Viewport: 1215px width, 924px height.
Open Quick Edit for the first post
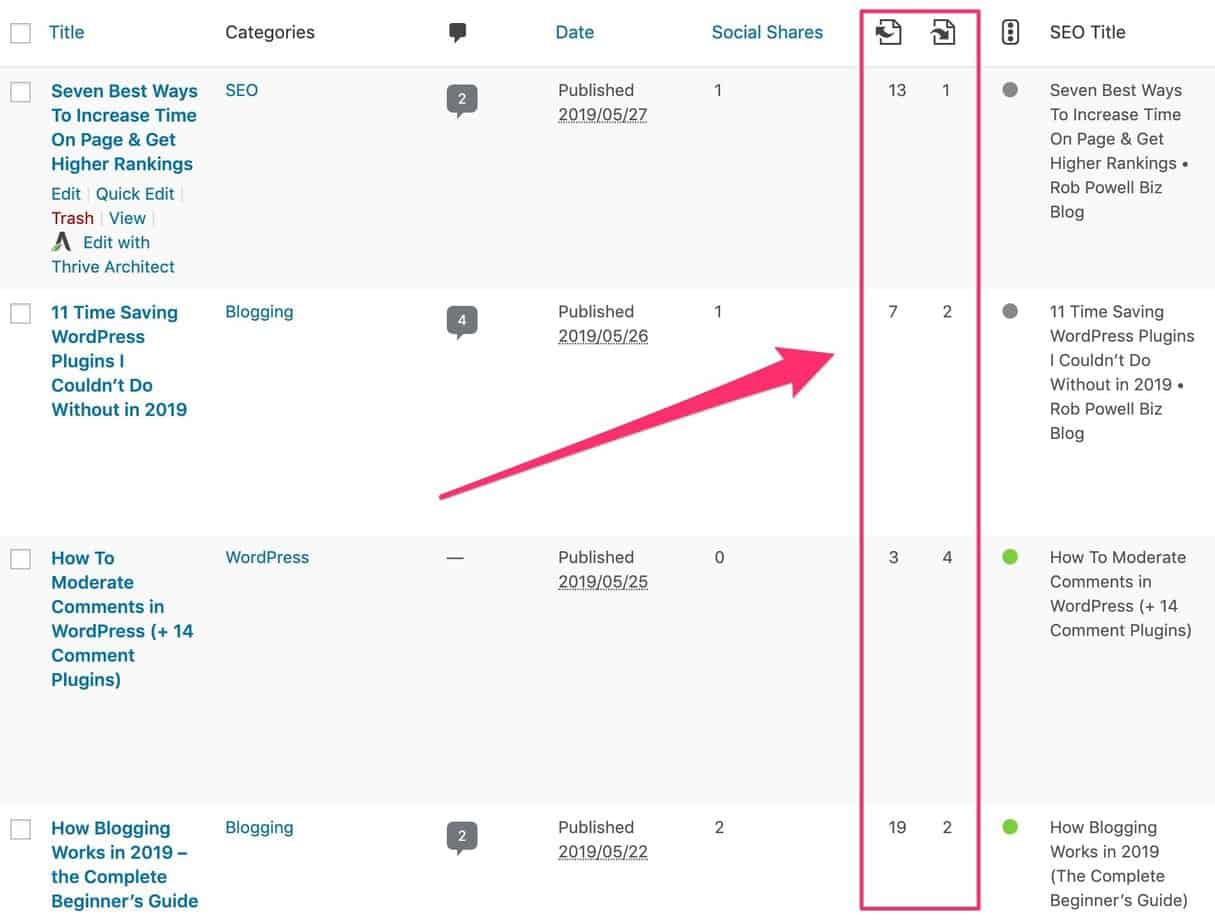pyautogui.click(x=135, y=193)
